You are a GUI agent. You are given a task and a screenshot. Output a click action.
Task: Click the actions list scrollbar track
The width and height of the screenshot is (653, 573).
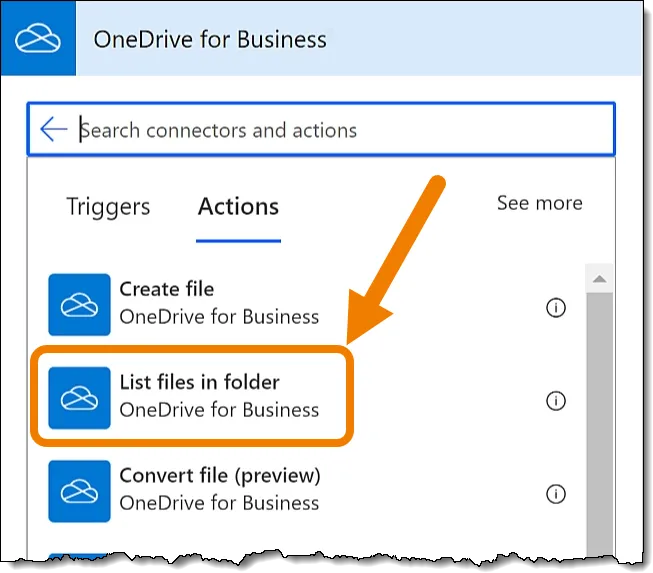coord(599,420)
